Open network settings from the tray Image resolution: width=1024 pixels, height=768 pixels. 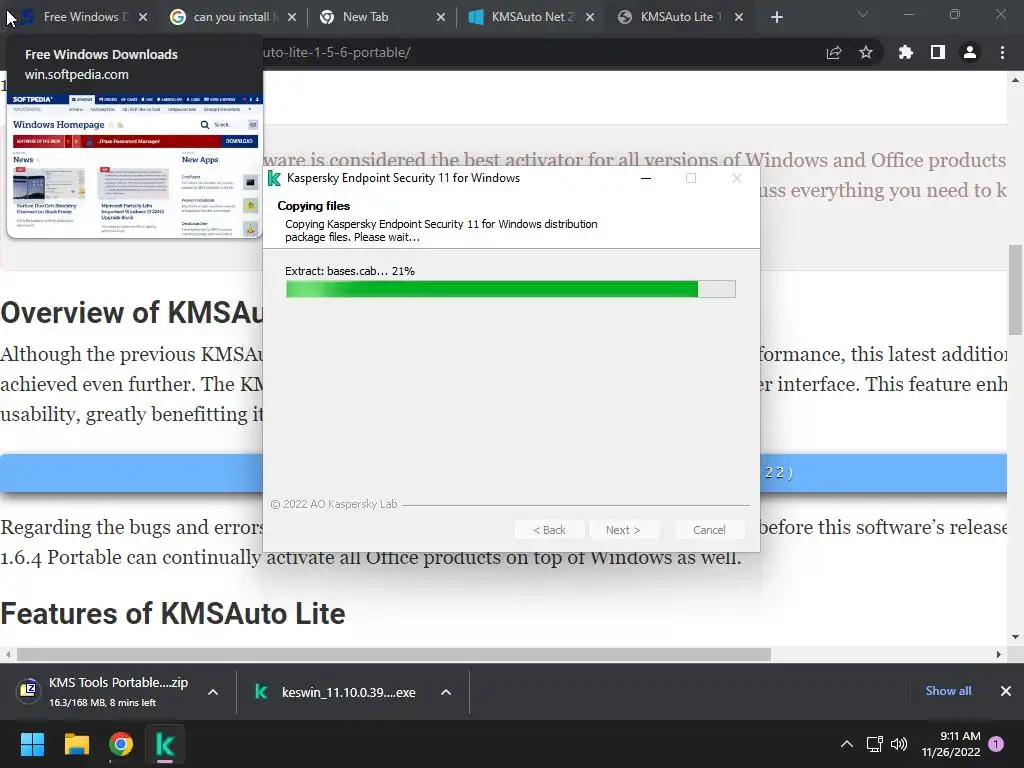click(874, 744)
